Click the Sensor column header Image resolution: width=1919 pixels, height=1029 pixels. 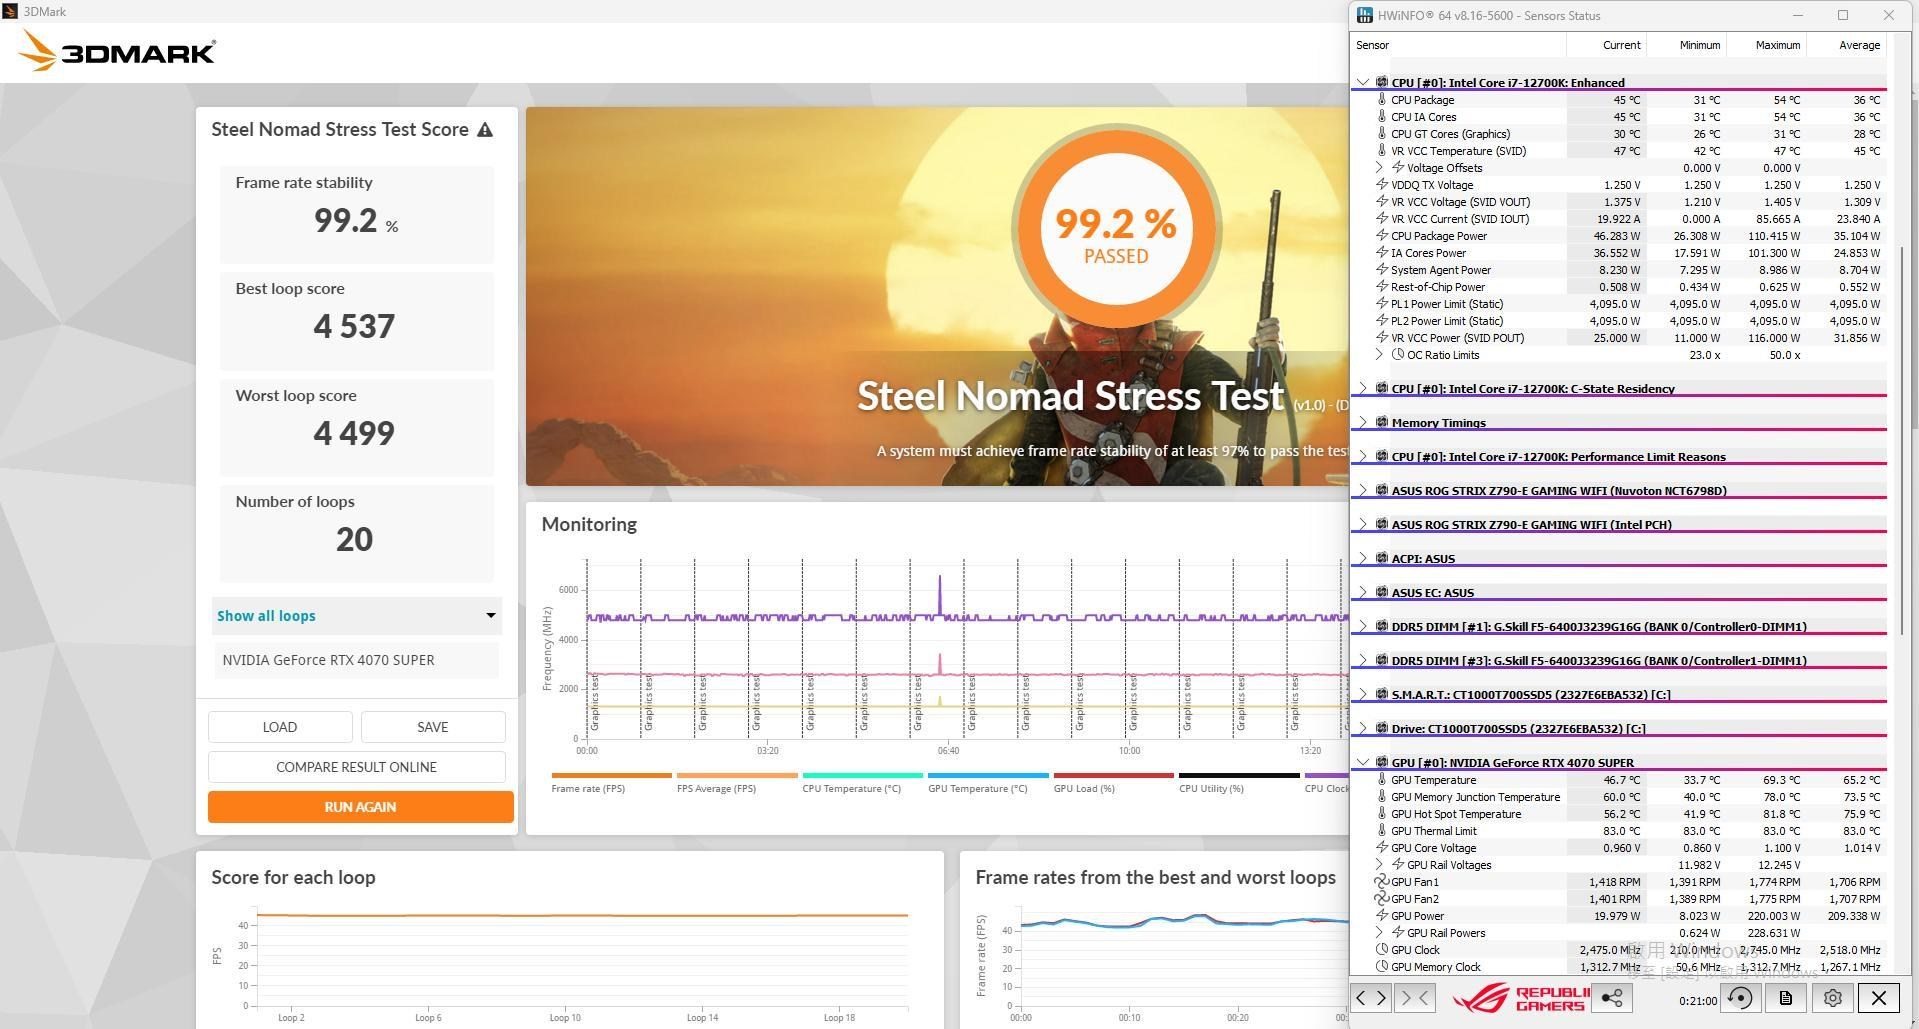[1458, 45]
